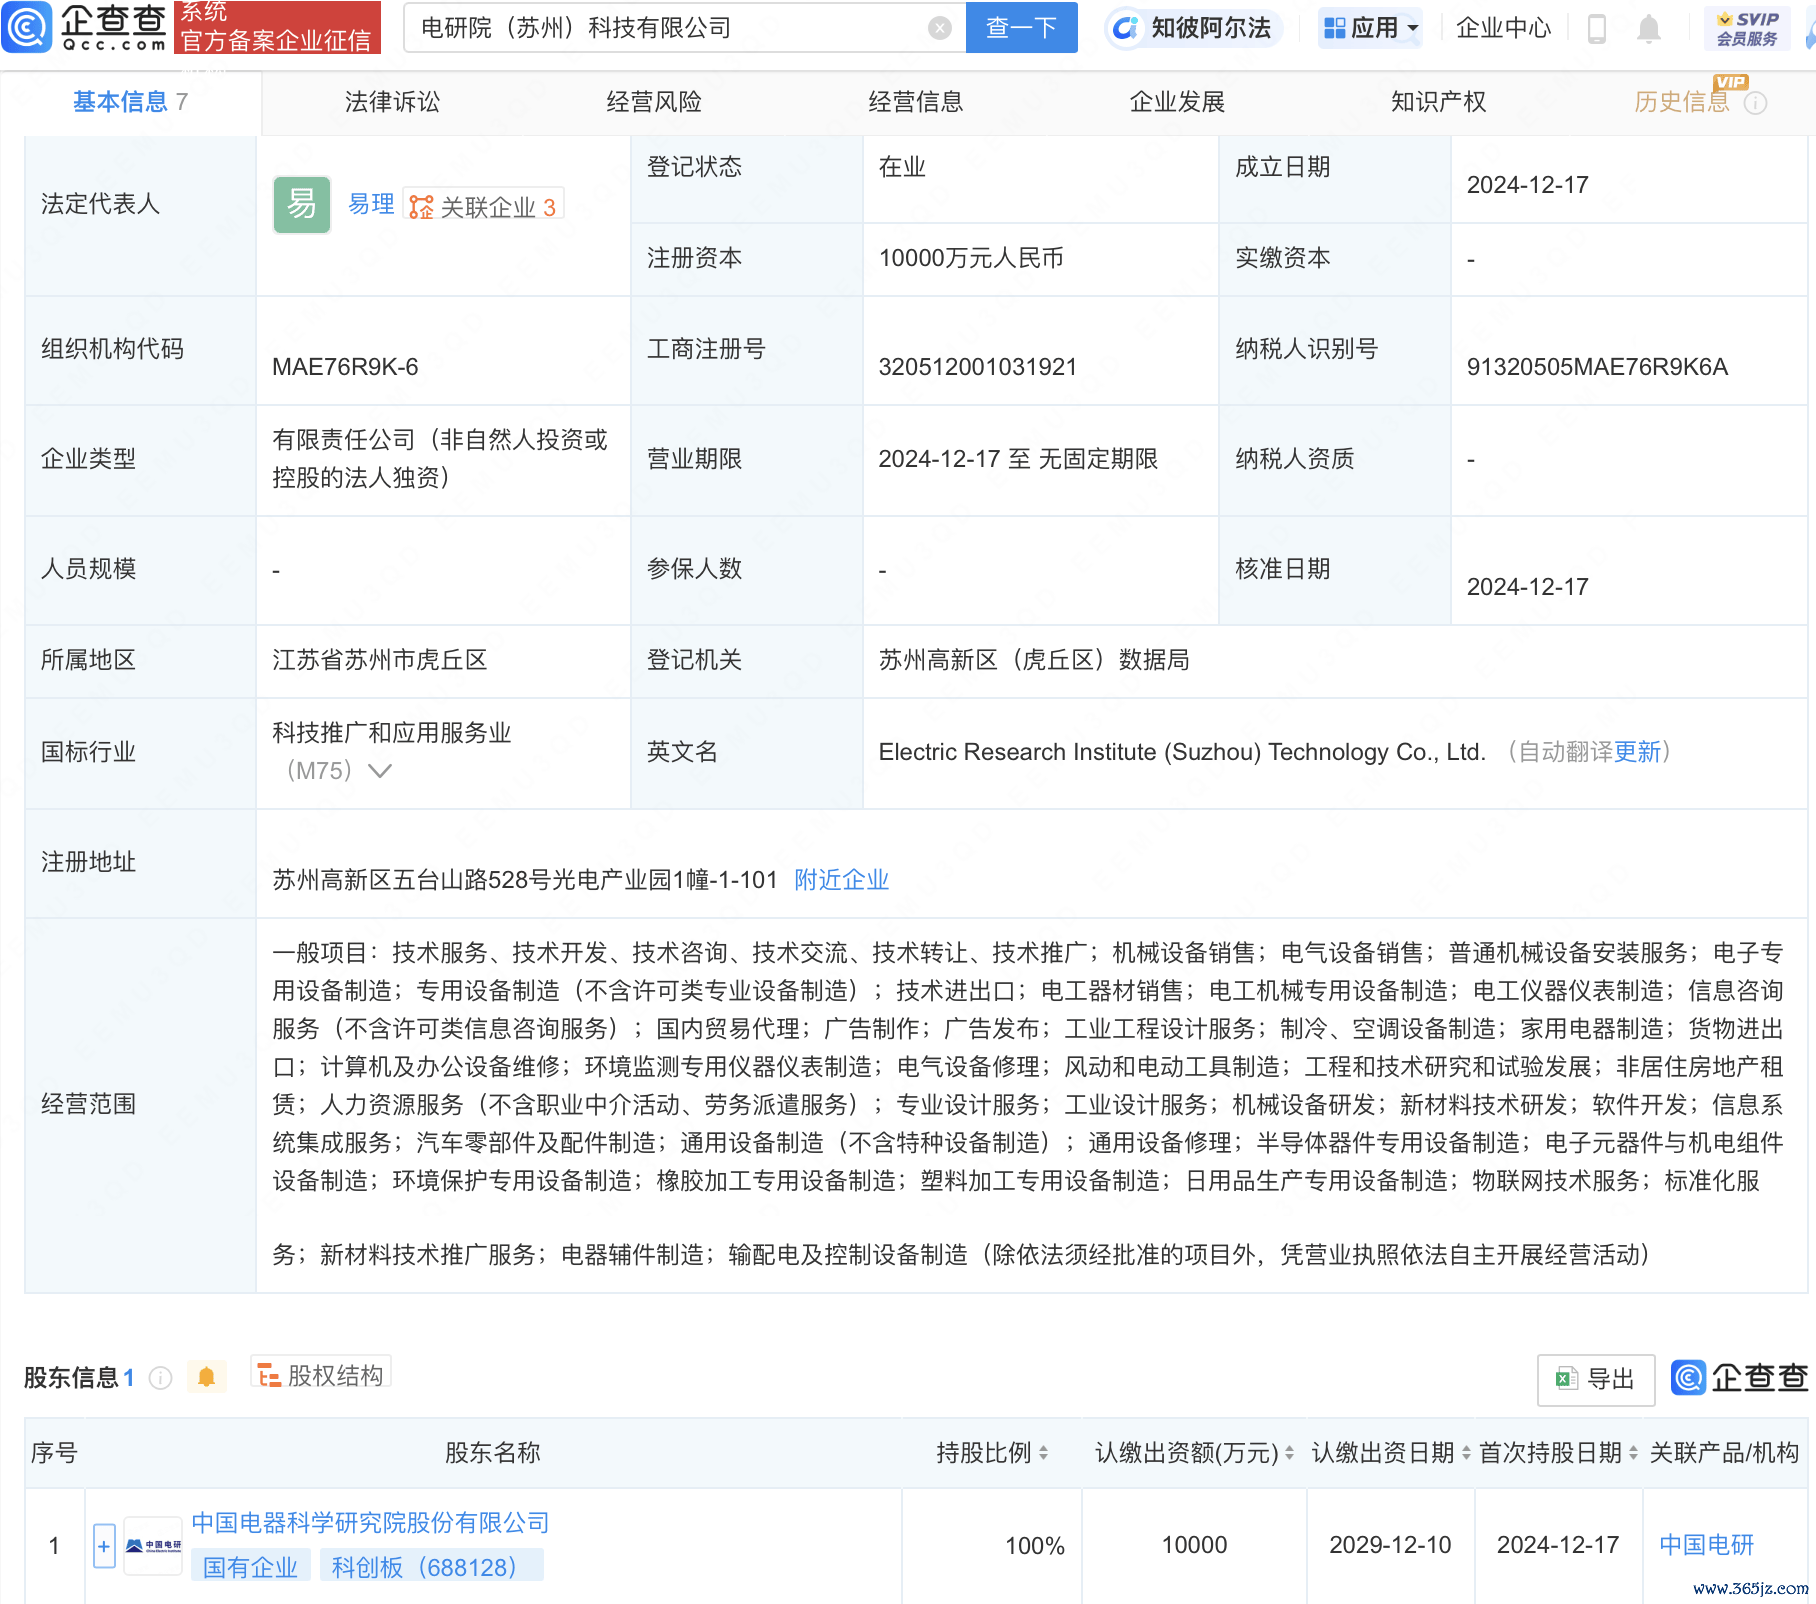The image size is (1816, 1604).
Task: Expand the 应用 dropdown menu
Action: click(1370, 28)
